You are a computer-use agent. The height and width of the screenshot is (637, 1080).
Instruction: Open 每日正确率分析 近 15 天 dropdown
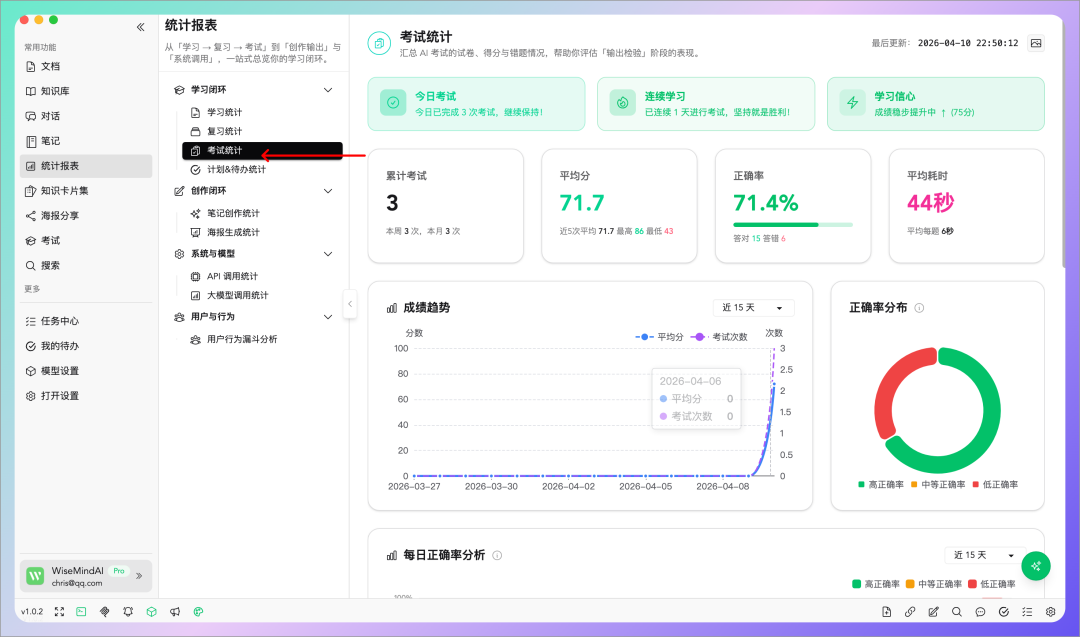[x=985, y=555]
